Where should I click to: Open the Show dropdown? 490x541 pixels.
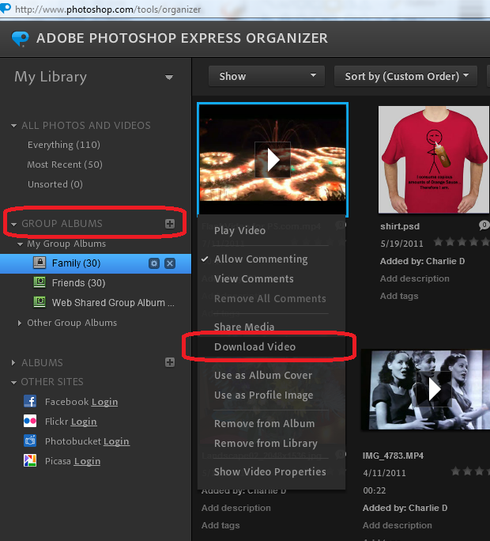pyautogui.click(x=266, y=76)
